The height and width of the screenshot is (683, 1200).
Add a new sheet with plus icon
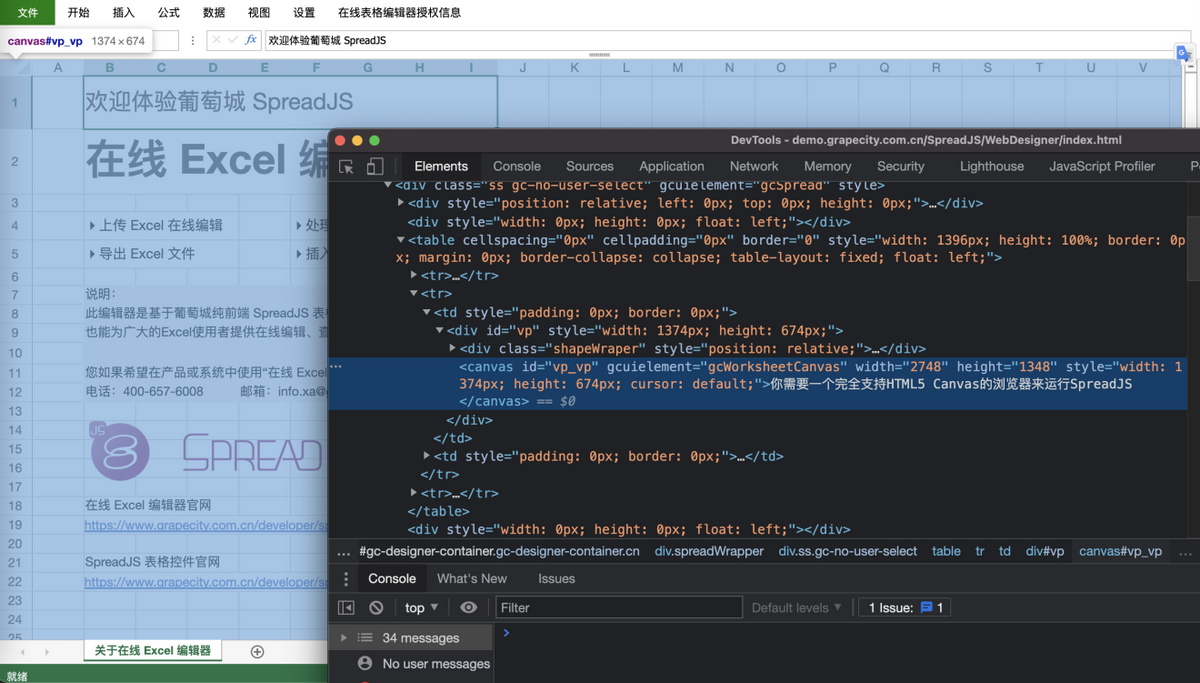pyautogui.click(x=257, y=651)
